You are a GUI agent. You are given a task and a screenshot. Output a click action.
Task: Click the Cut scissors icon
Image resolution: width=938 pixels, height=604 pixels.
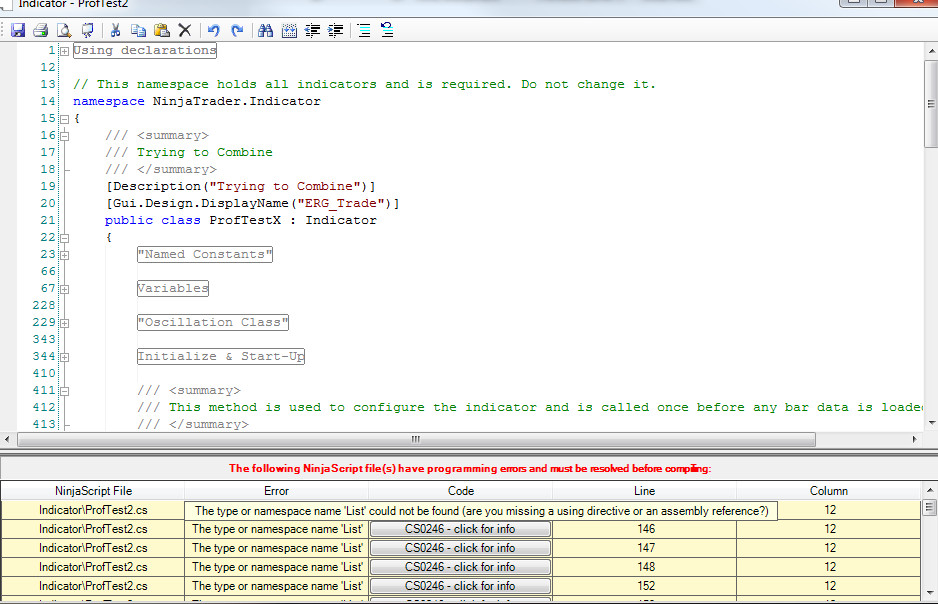pos(115,31)
